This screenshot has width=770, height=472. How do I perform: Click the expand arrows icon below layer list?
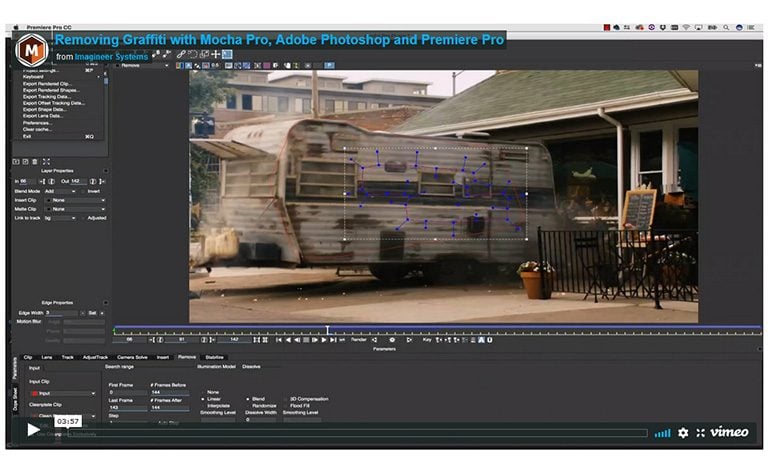point(46,161)
